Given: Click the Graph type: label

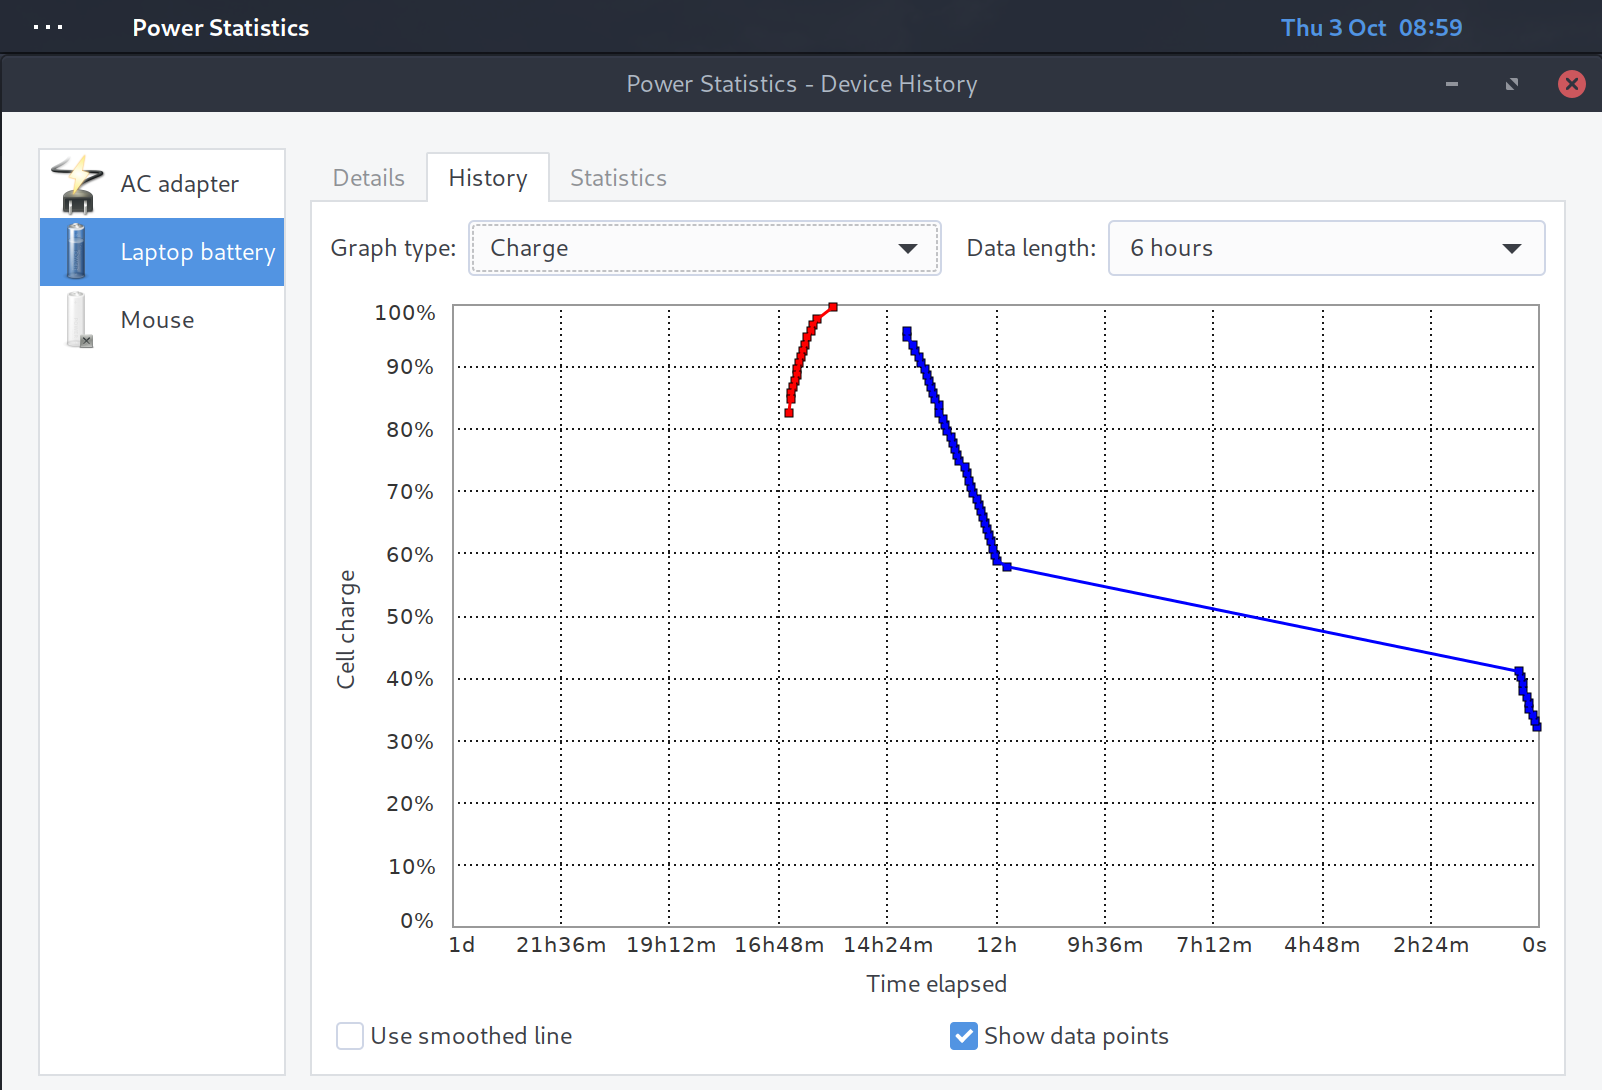Looking at the screenshot, I should point(393,248).
